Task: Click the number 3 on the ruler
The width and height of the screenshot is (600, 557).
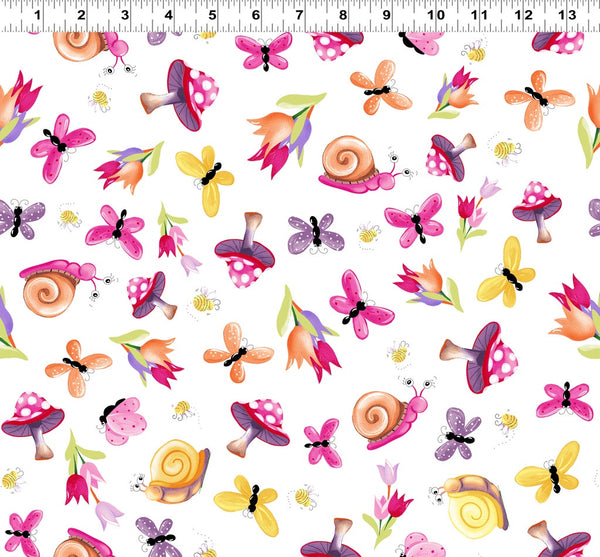Action: click(125, 16)
